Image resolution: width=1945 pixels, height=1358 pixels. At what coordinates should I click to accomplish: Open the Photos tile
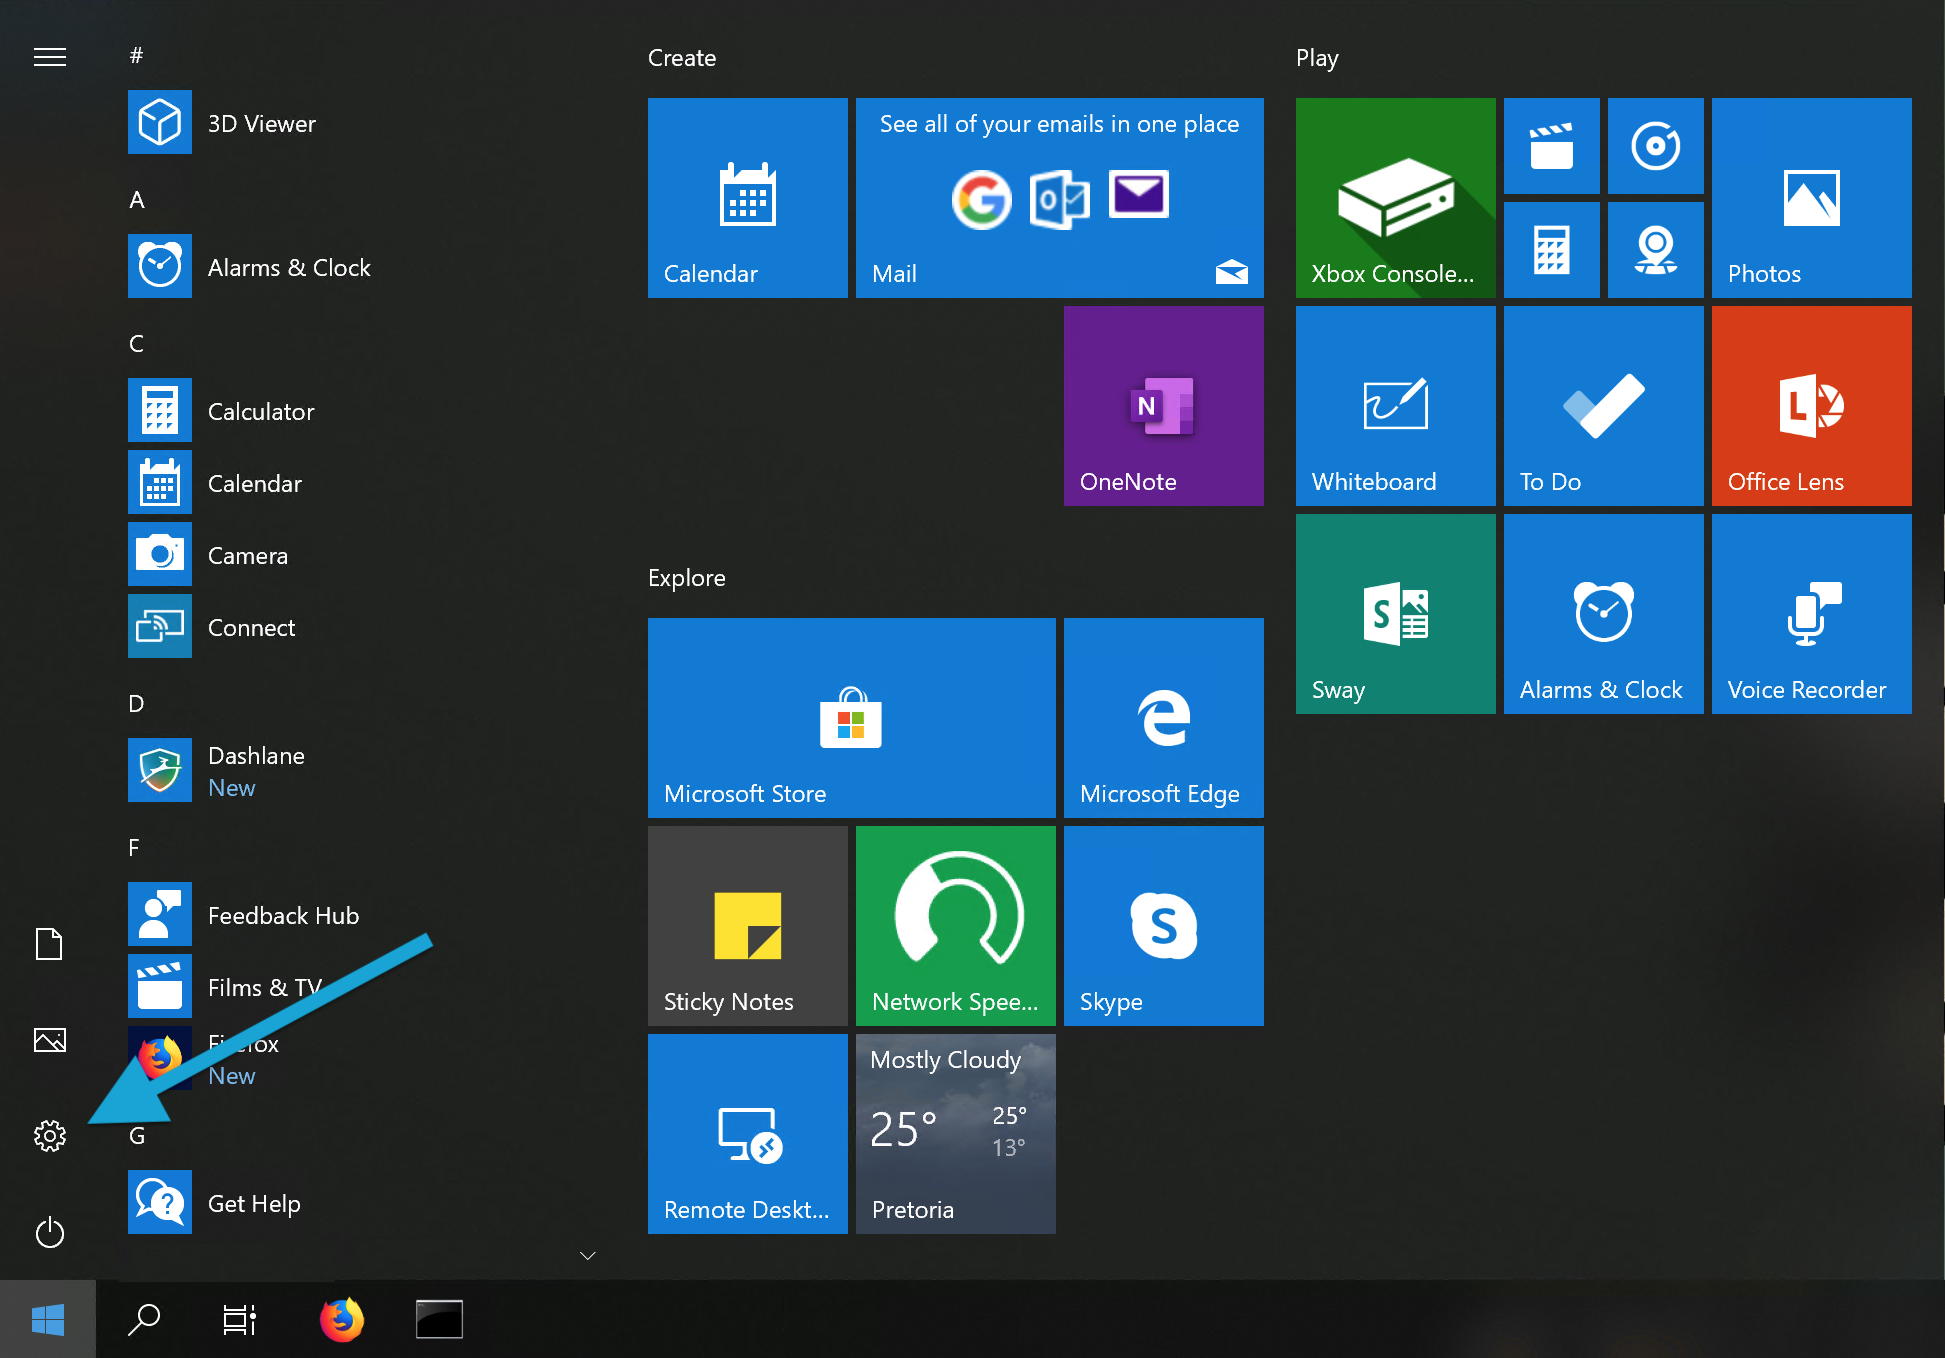[x=1812, y=198]
